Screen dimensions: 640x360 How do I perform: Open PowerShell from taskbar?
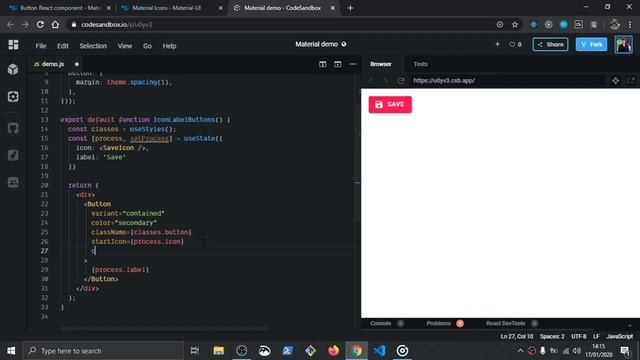(287, 351)
